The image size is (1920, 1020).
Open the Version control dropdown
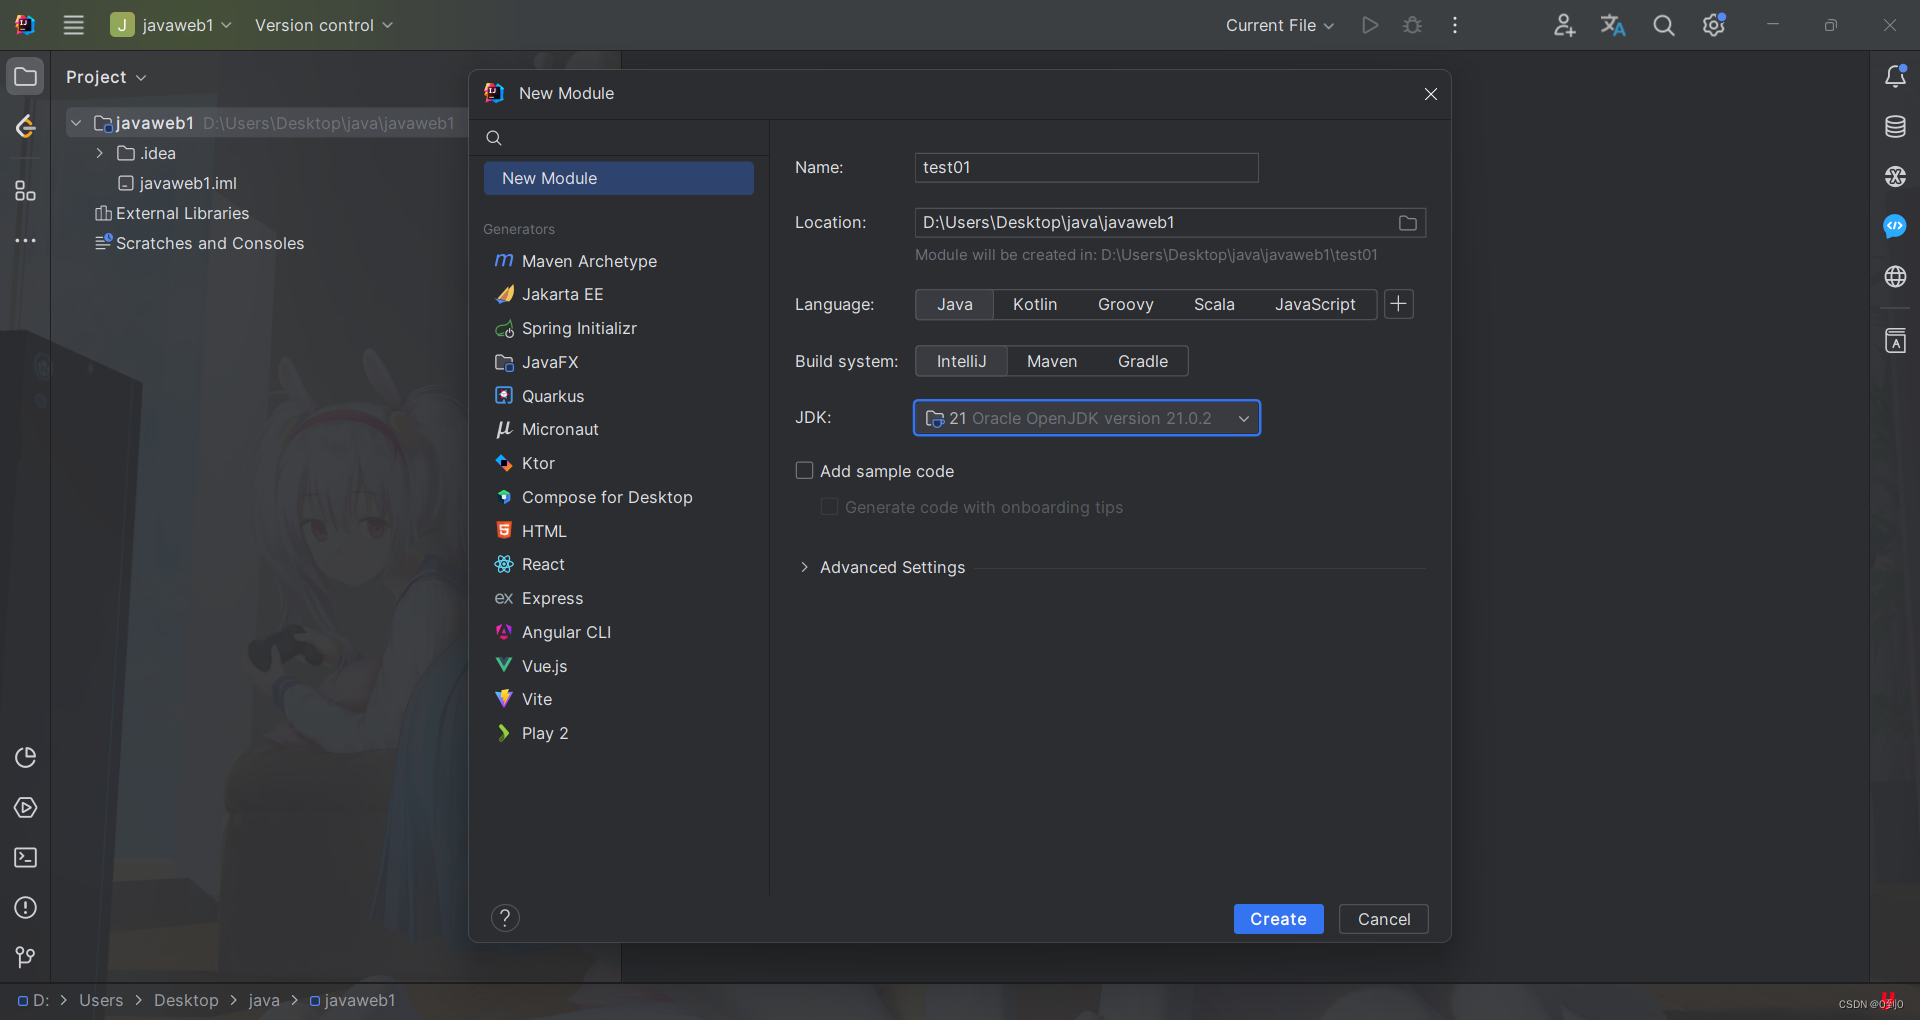324,25
